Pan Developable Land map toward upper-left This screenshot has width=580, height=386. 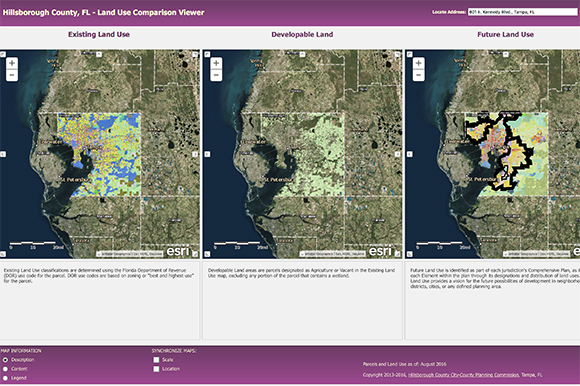tap(207, 54)
